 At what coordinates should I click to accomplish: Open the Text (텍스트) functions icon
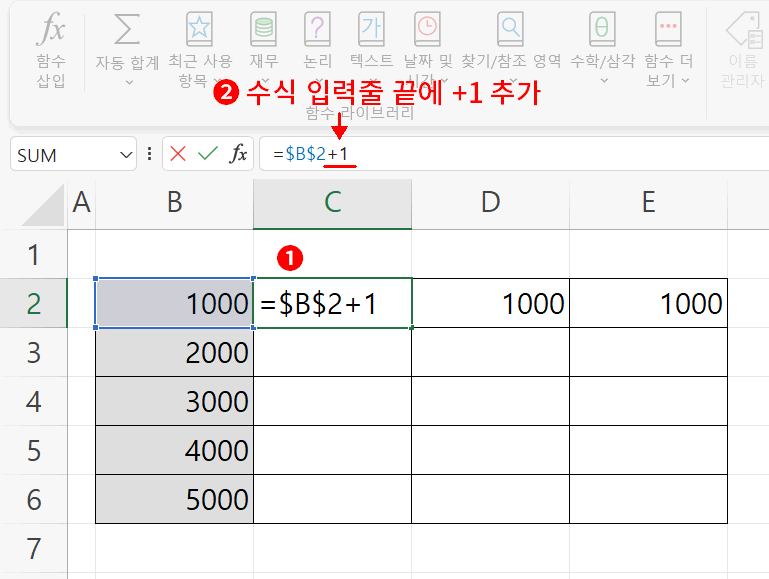point(371,29)
